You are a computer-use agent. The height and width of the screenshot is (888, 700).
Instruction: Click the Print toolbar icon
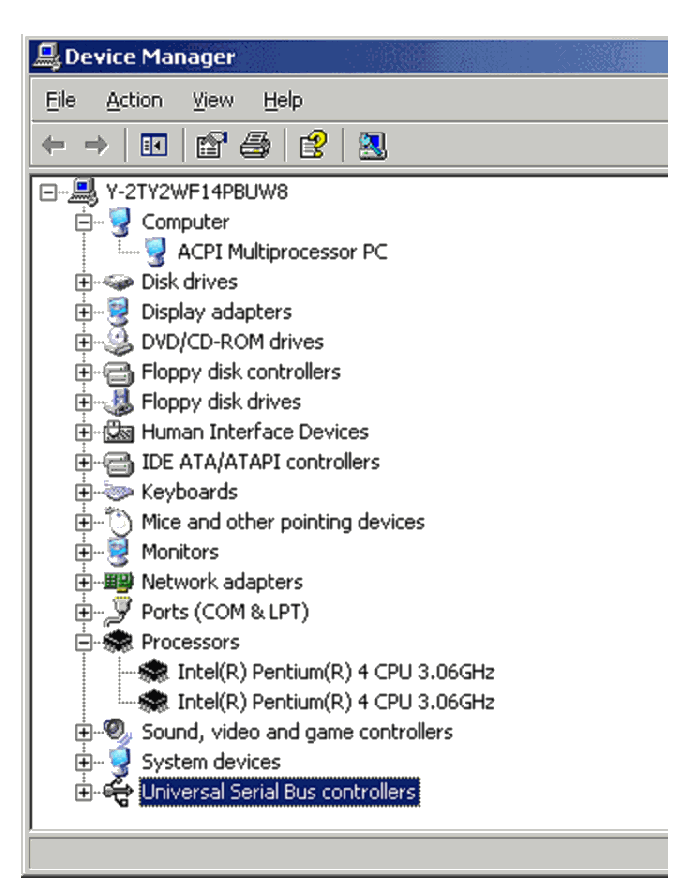(255, 146)
